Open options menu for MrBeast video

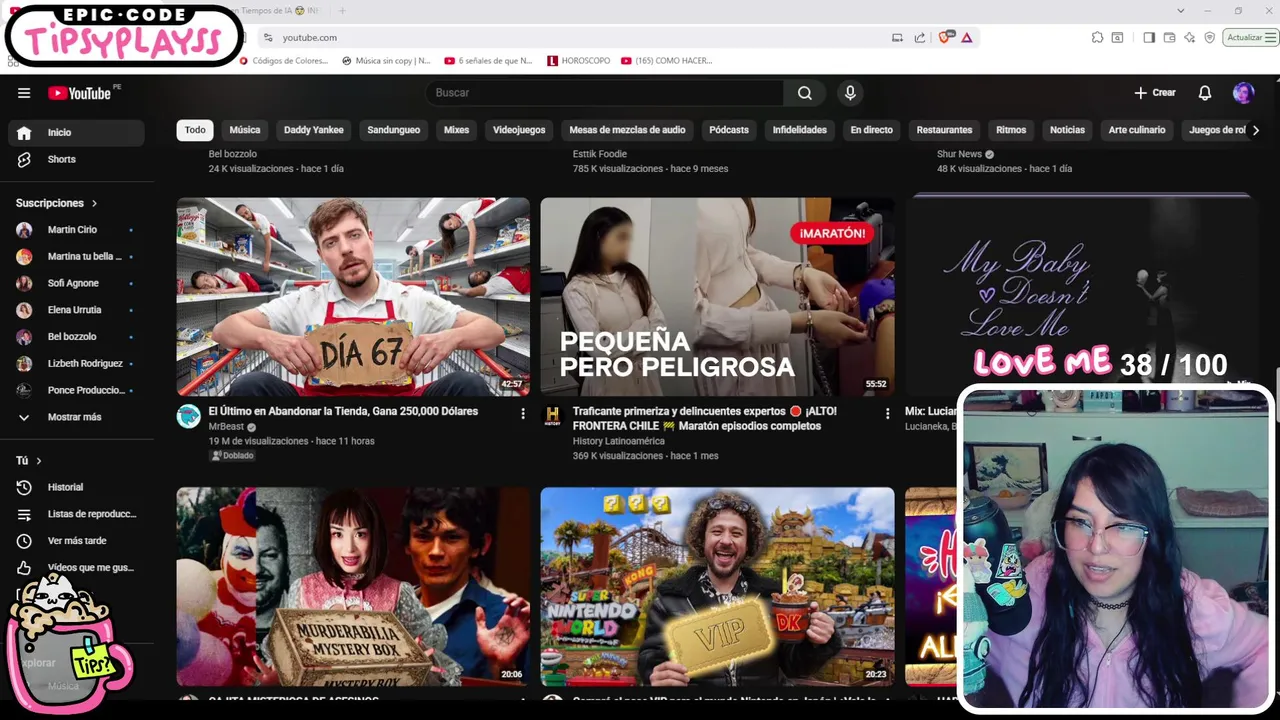[x=522, y=413]
